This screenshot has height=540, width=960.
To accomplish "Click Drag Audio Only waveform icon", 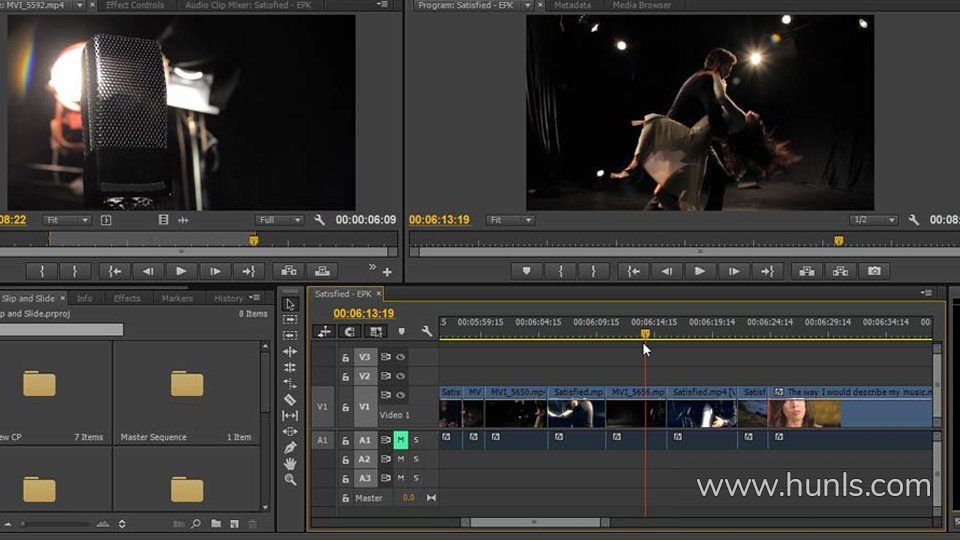I will (x=183, y=220).
